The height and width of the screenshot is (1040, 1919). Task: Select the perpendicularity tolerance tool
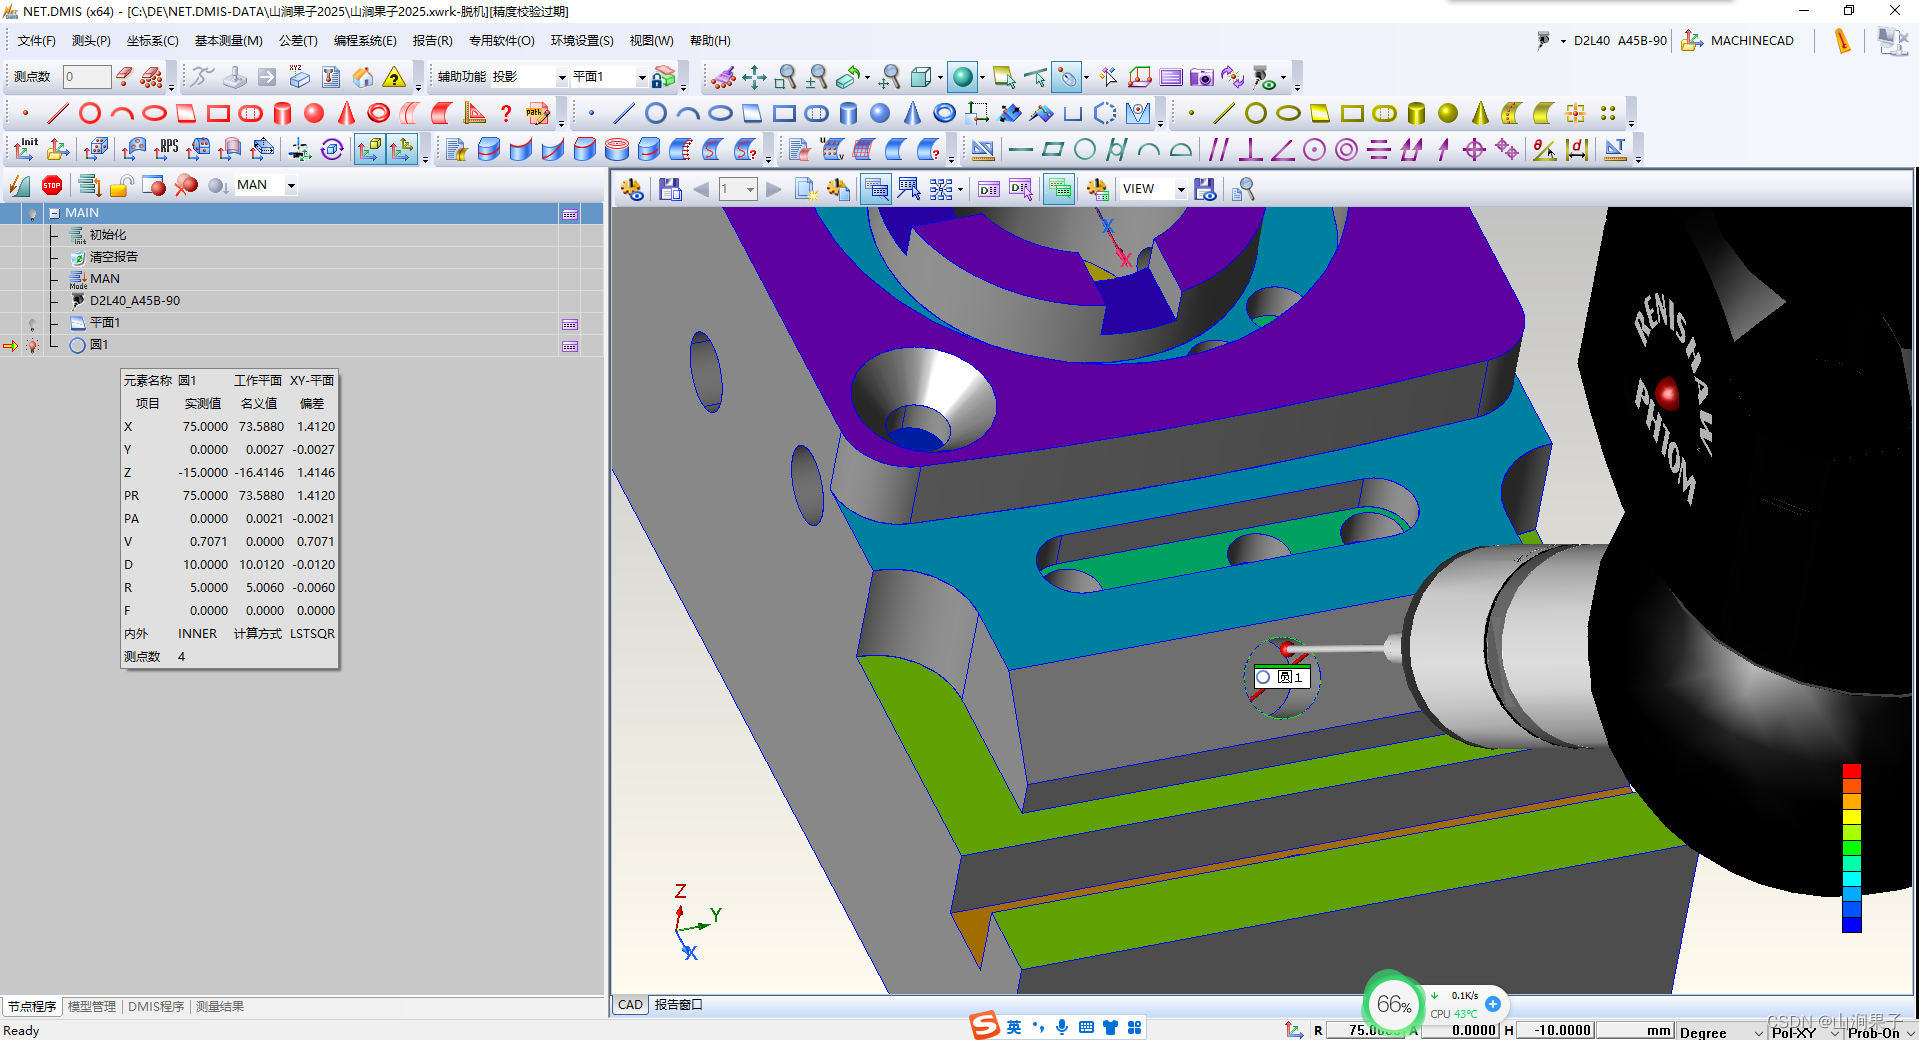(1250, 150)
